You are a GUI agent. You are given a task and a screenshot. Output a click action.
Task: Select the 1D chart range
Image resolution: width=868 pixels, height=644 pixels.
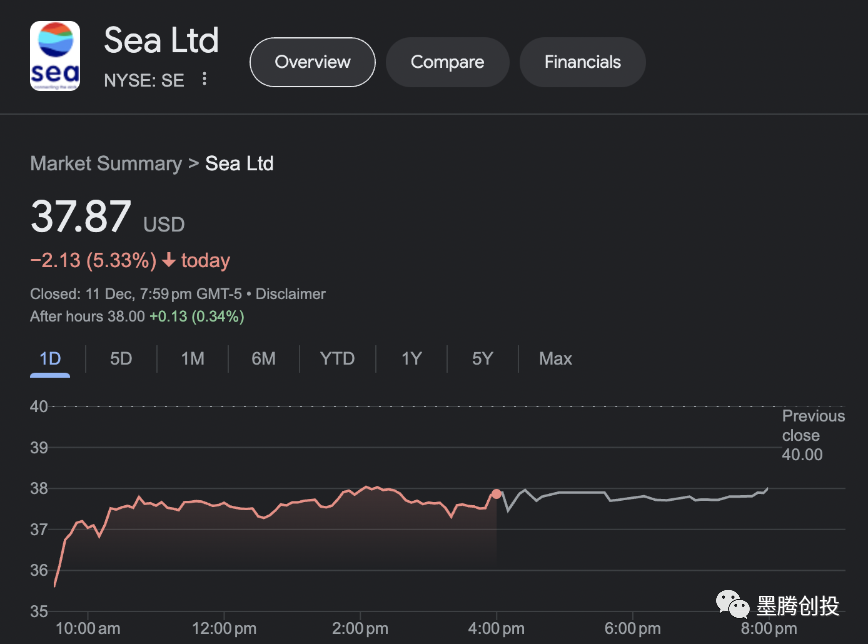click(x=50, y=359)
